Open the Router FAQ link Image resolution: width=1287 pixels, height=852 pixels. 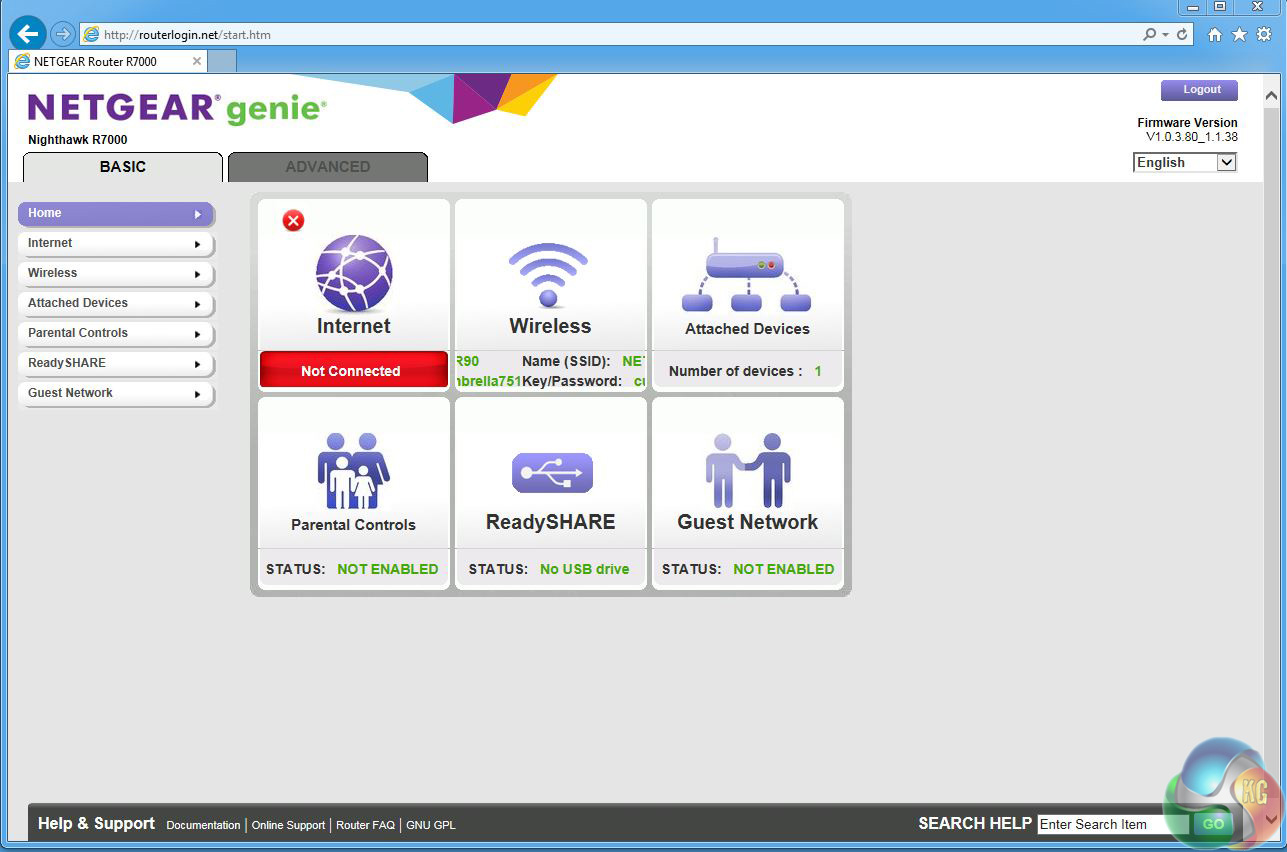[365, 825]
